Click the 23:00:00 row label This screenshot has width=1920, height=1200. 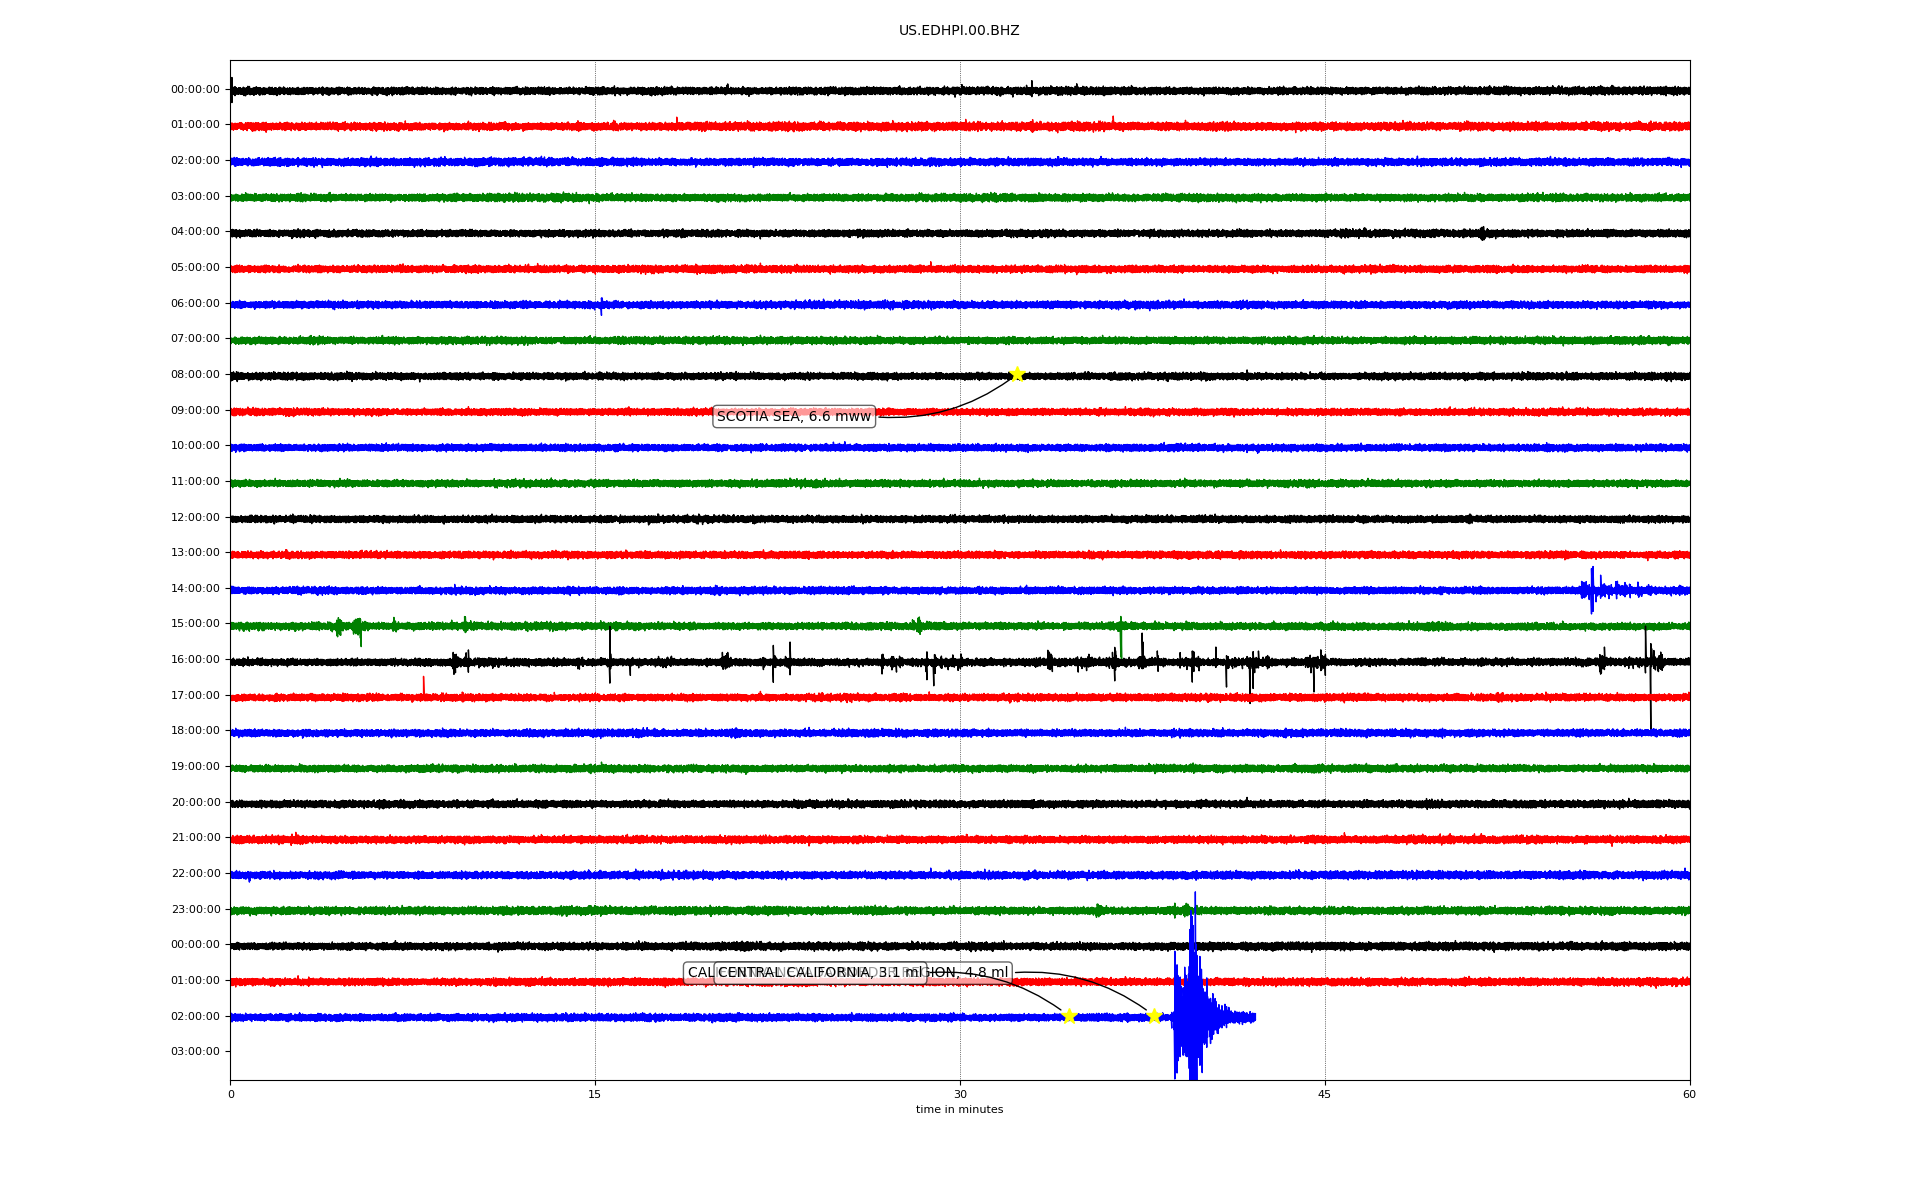click(195, 910)
